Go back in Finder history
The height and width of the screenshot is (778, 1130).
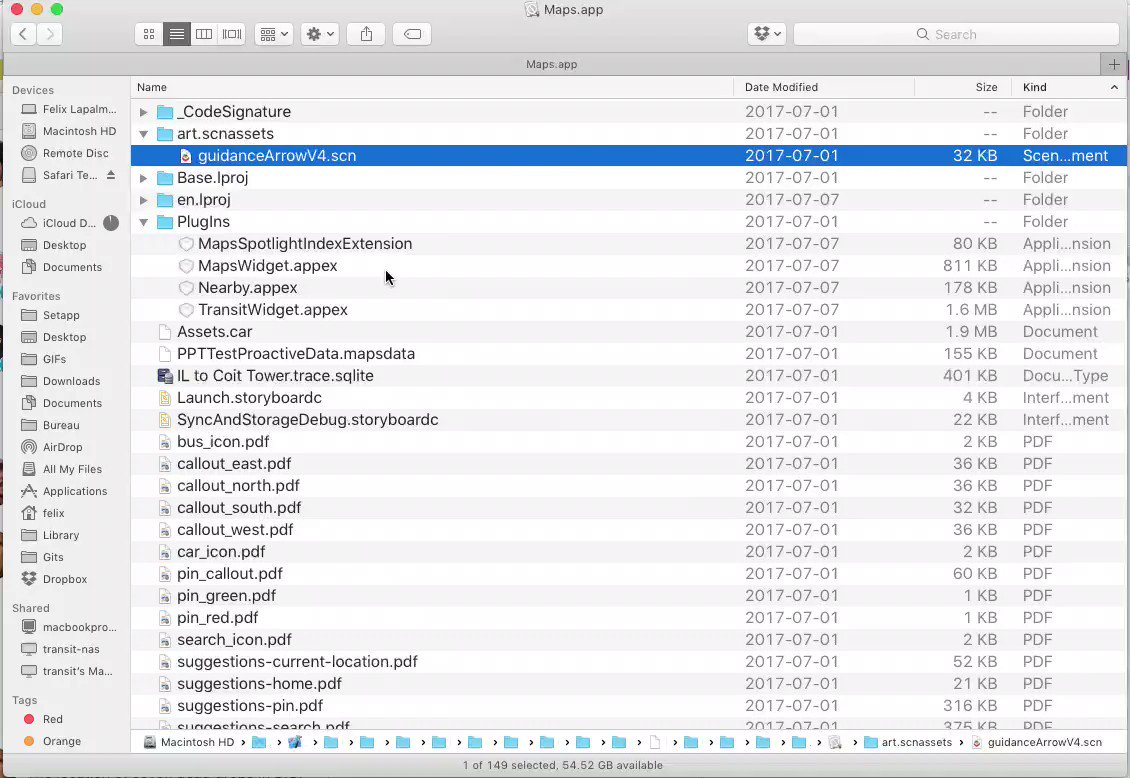pyautogui.click(x=24, y=34)
